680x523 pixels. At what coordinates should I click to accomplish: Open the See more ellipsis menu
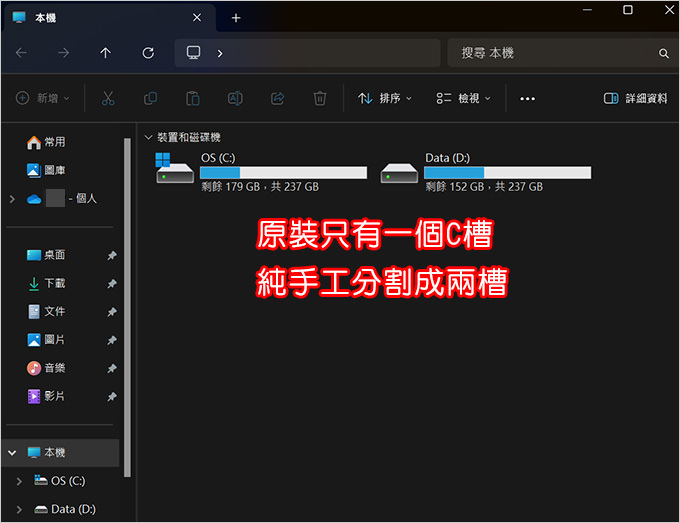coord(527,98)
